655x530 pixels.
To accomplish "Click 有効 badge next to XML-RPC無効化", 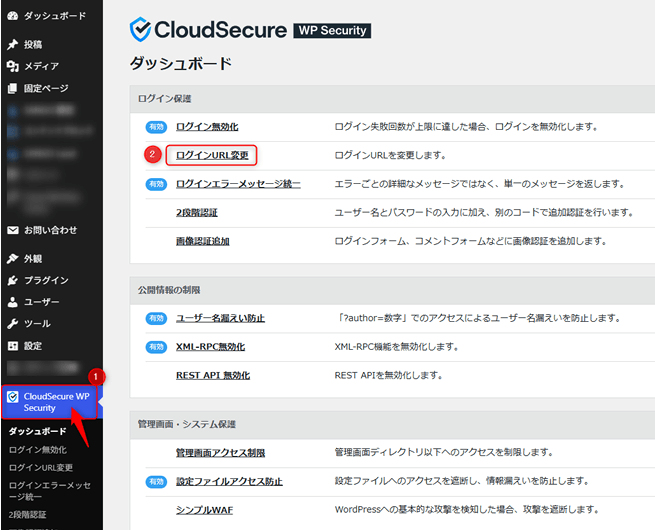I will click(x=156, y=347).
